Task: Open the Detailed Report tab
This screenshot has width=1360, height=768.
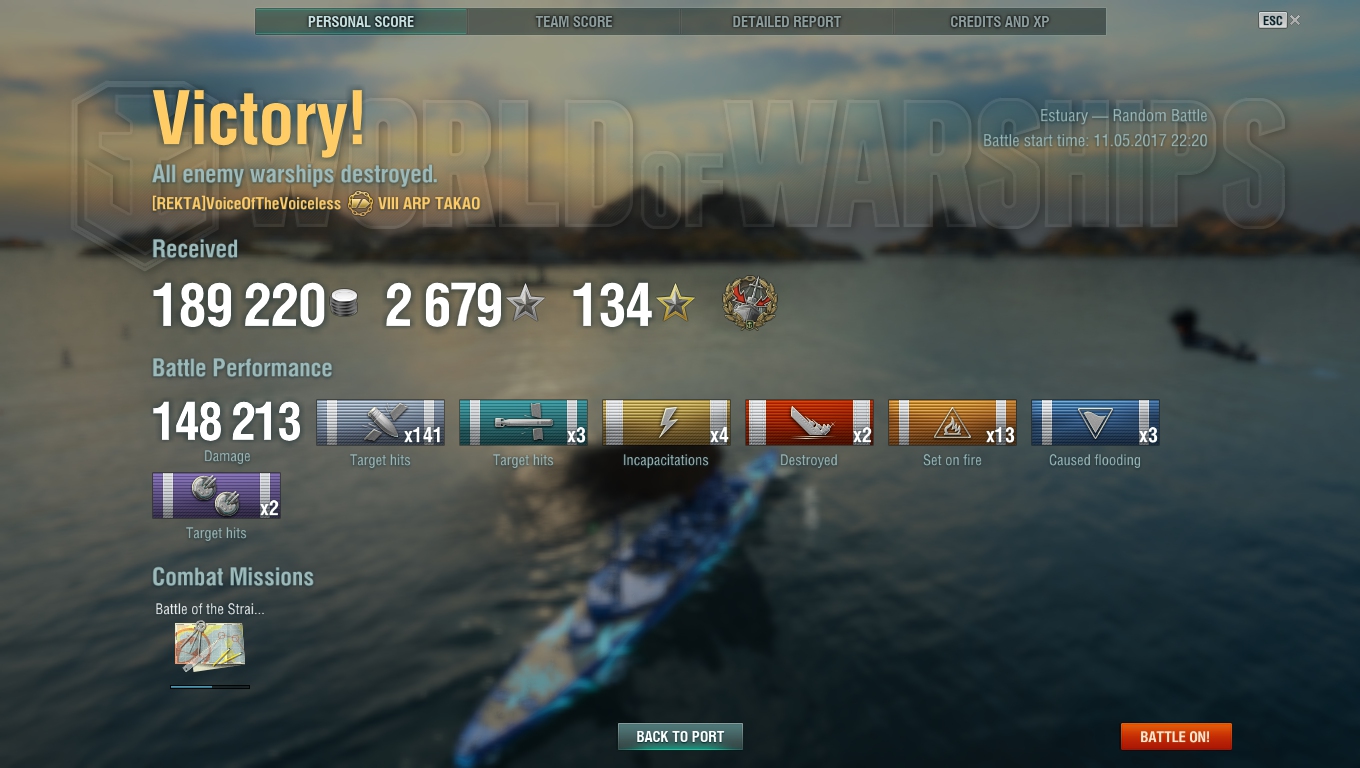Action: pyautogui.click(x=787, y=21)
